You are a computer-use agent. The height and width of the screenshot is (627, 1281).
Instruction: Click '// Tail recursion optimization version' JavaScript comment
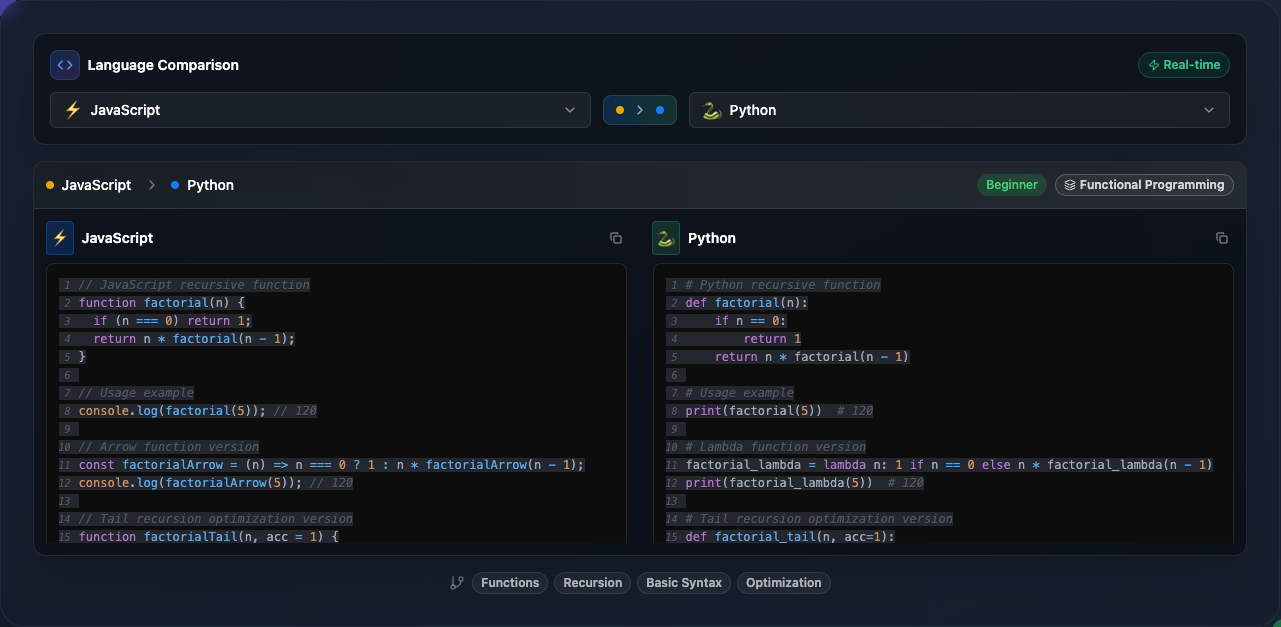tap(215, 519)
